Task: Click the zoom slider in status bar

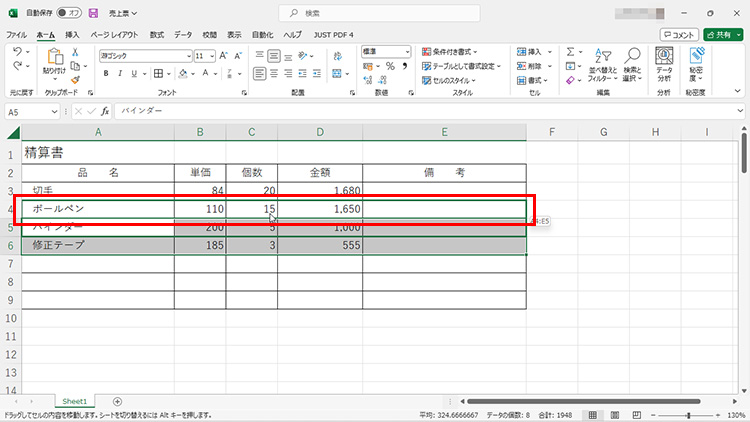Action: pos(688,415)
